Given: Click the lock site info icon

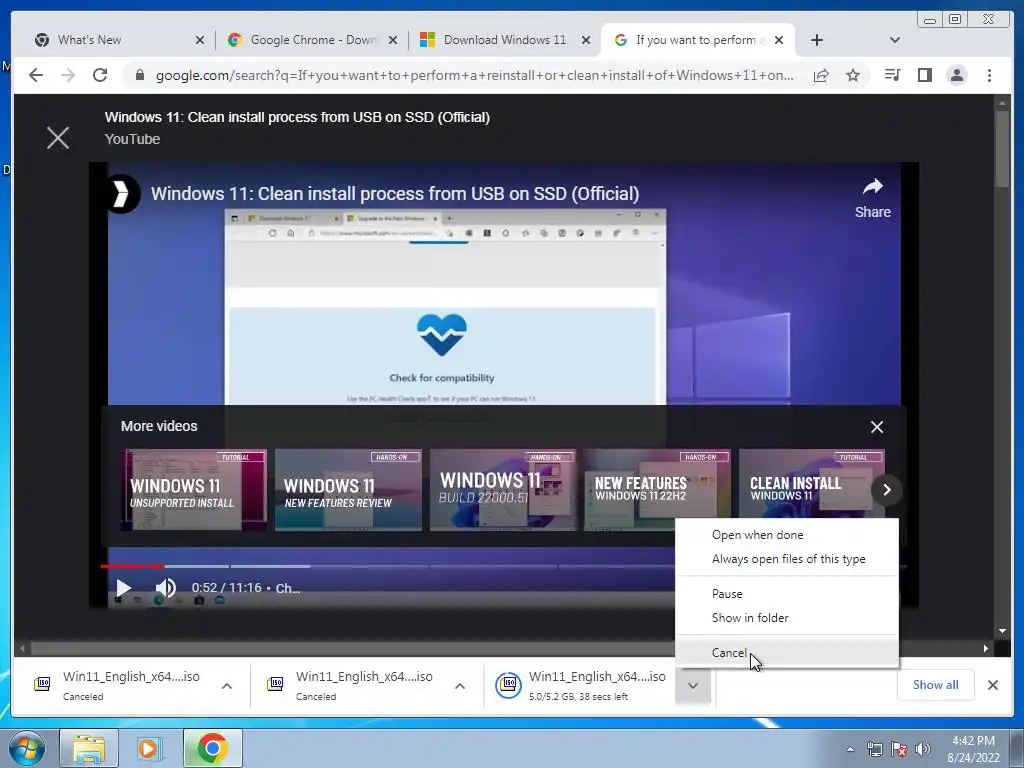Looking at the screenshot, I should (x=139, y=75).
